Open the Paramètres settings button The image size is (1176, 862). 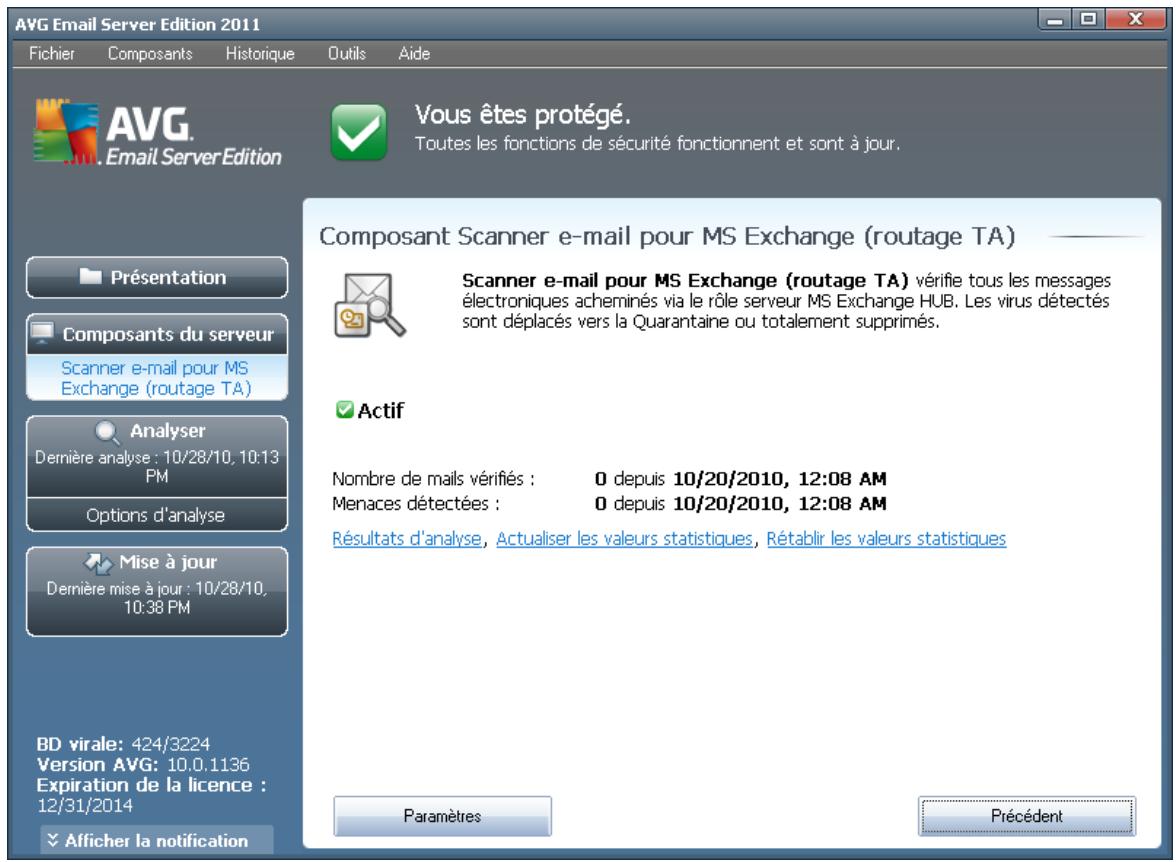pos(442,815)
